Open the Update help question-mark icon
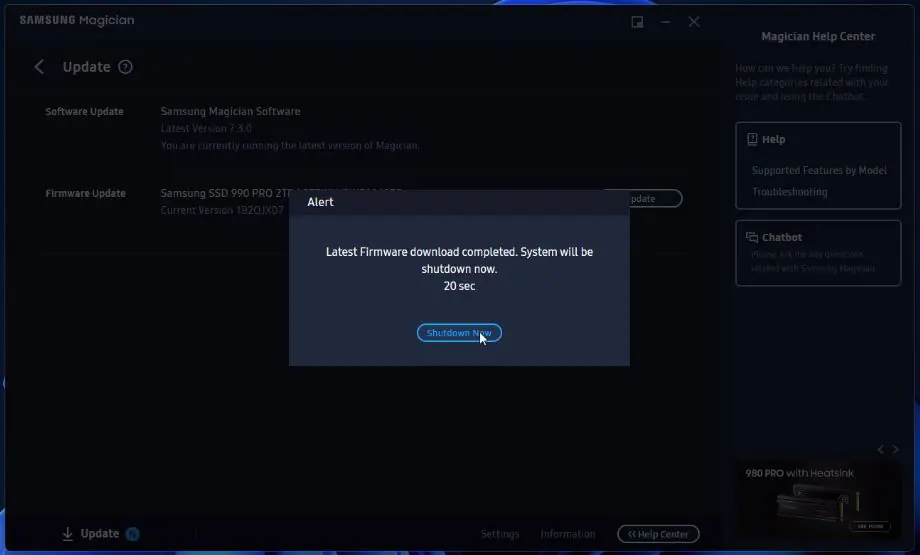 point(125,67)
